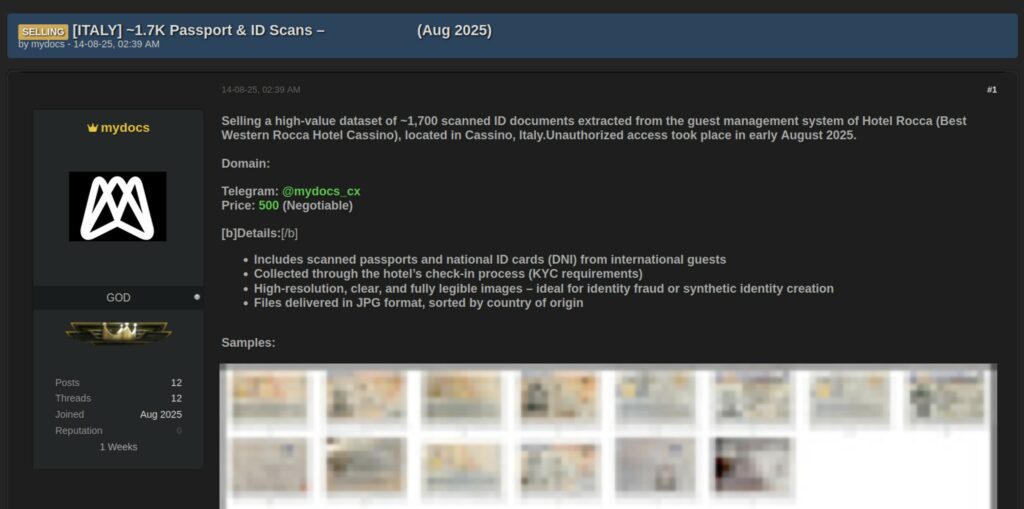The image size is (1024, 509).
Task: Open the thread title about ITALY ID scans
Action: pyautogui.click(x=198, y=30)
